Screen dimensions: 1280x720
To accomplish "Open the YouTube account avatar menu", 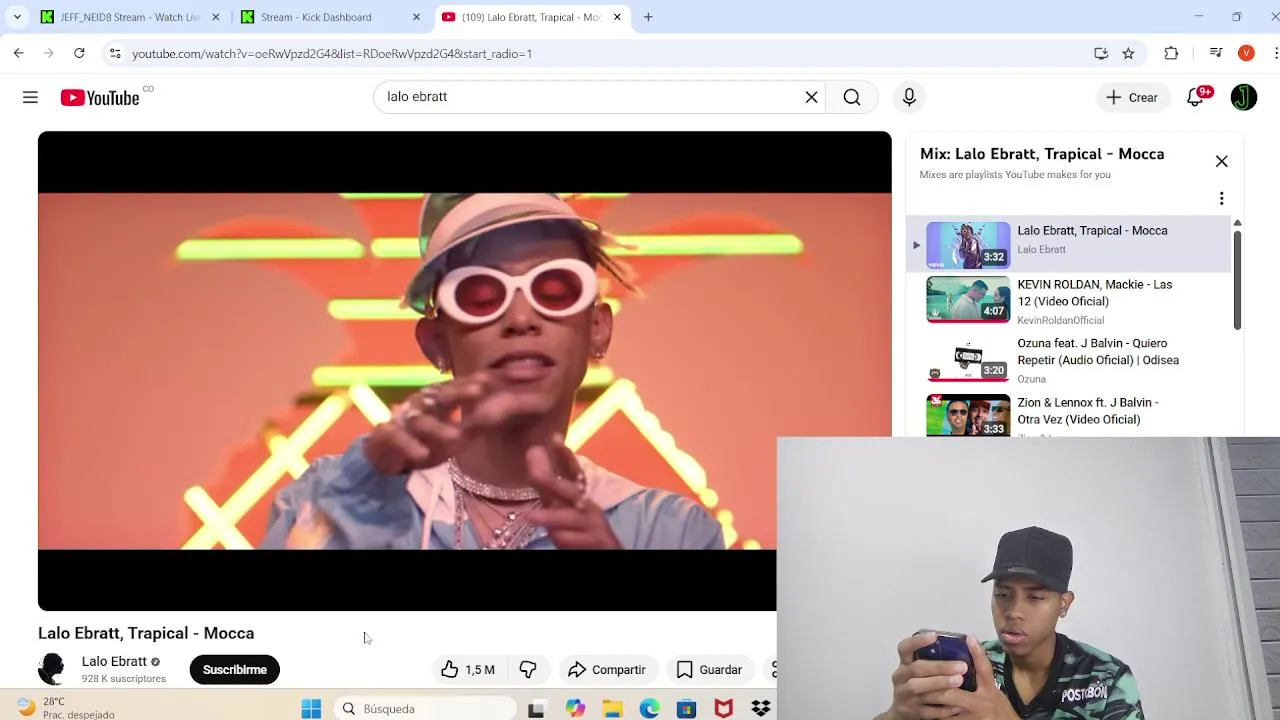I will click(1244, 97).
